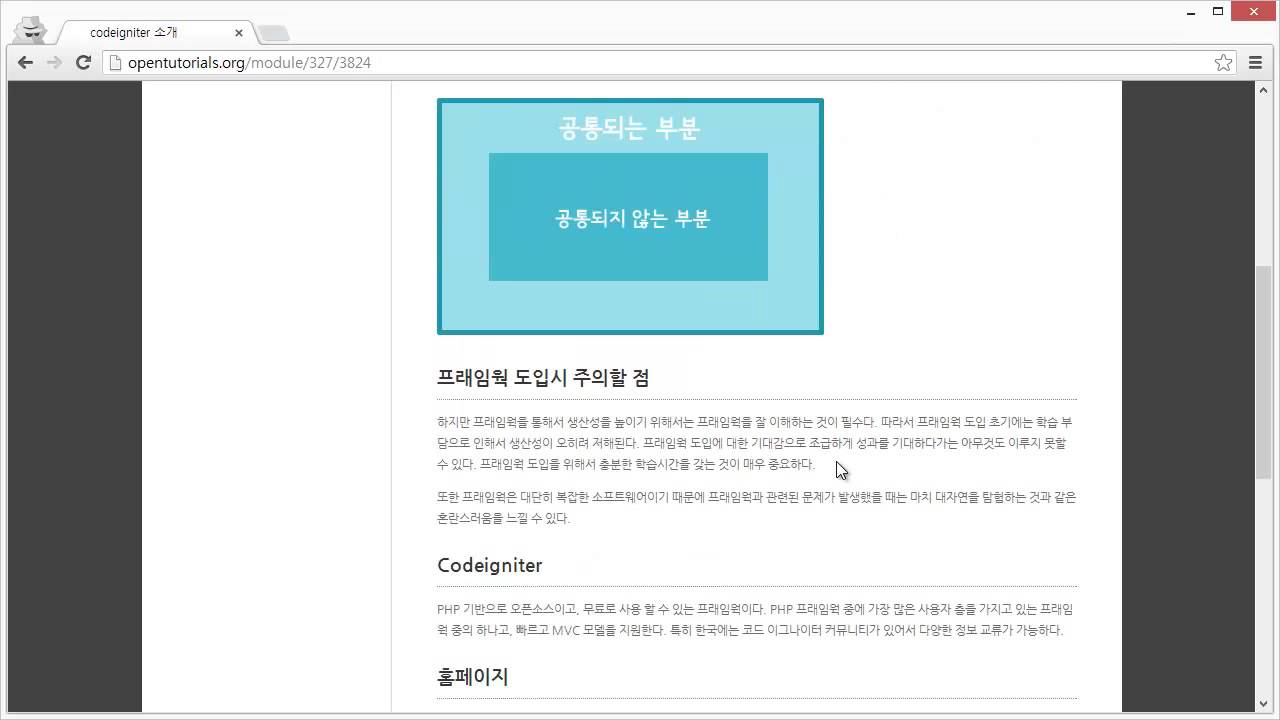Bookmark this page with the star icon

[x=1223, y=62]
